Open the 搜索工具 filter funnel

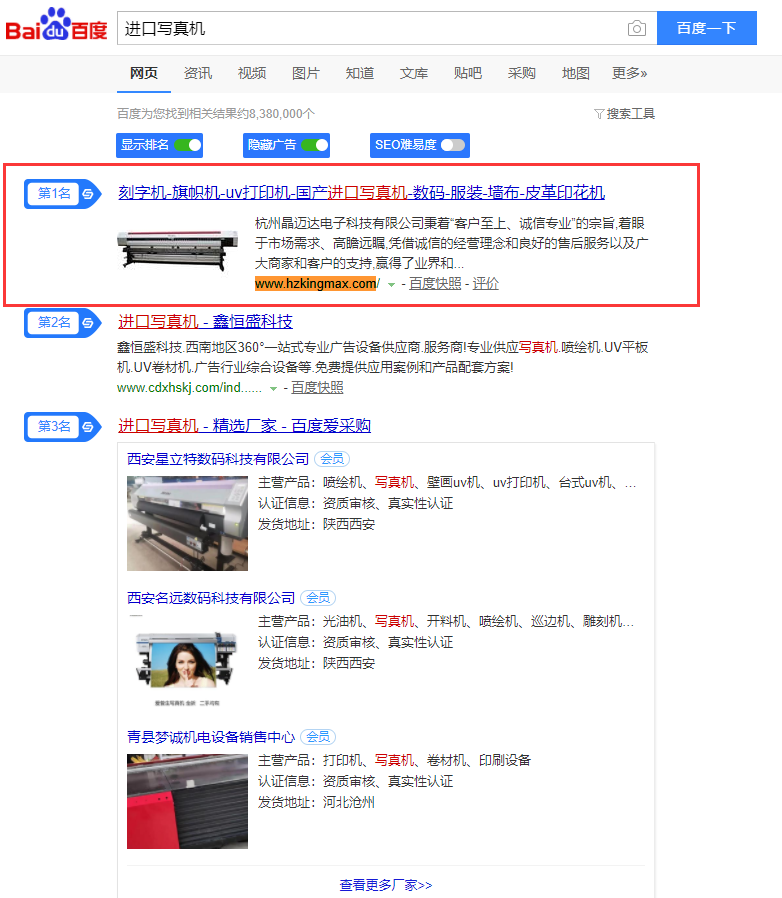point(624,113)
